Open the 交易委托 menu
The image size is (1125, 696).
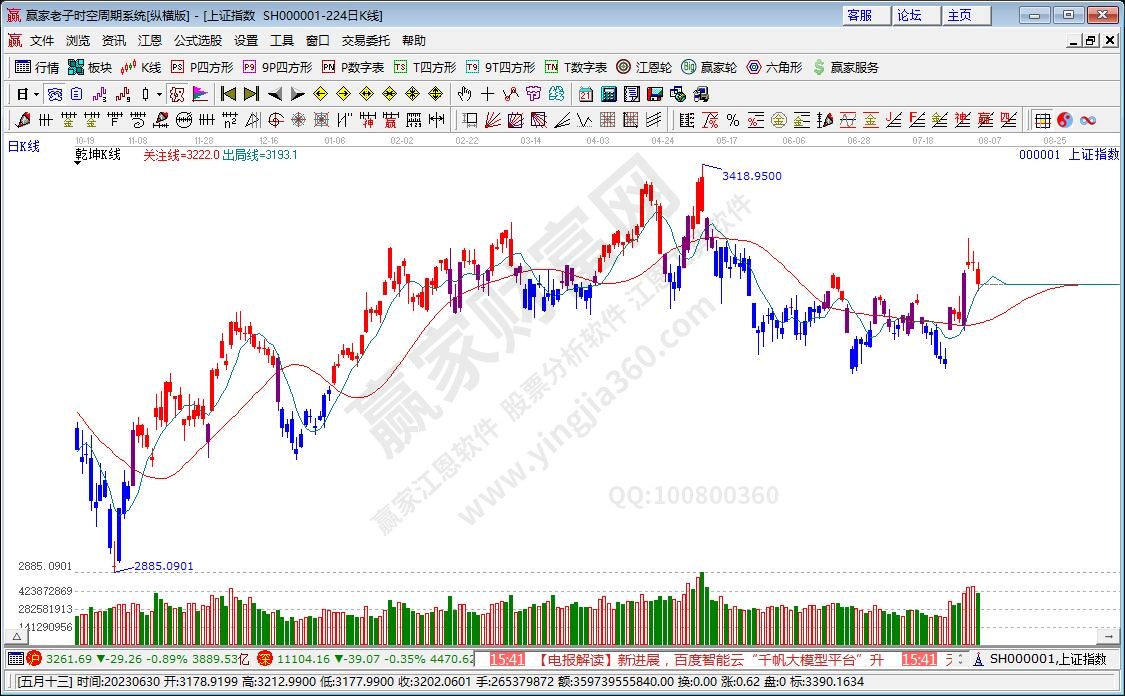coord(366,41)
